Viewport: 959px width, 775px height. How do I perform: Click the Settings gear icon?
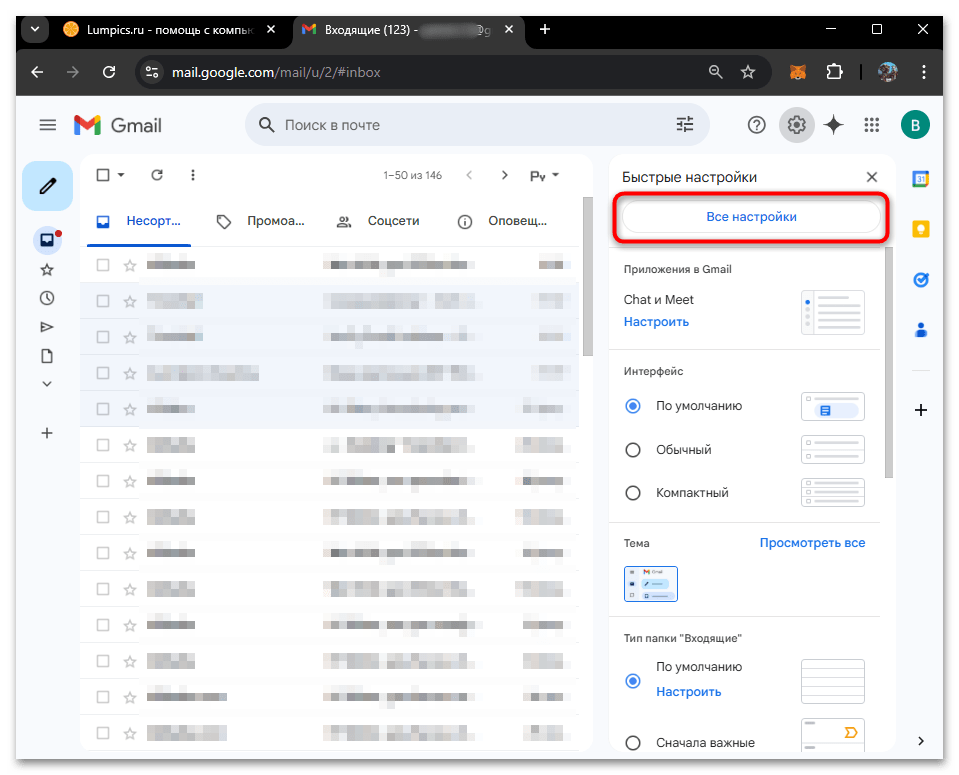click(796, 125)
